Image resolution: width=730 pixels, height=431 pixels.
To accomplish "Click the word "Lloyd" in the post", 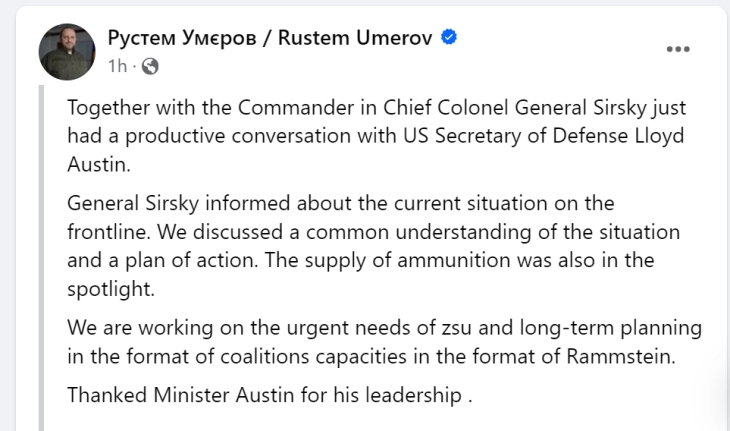I will click(x=658, y=134).
